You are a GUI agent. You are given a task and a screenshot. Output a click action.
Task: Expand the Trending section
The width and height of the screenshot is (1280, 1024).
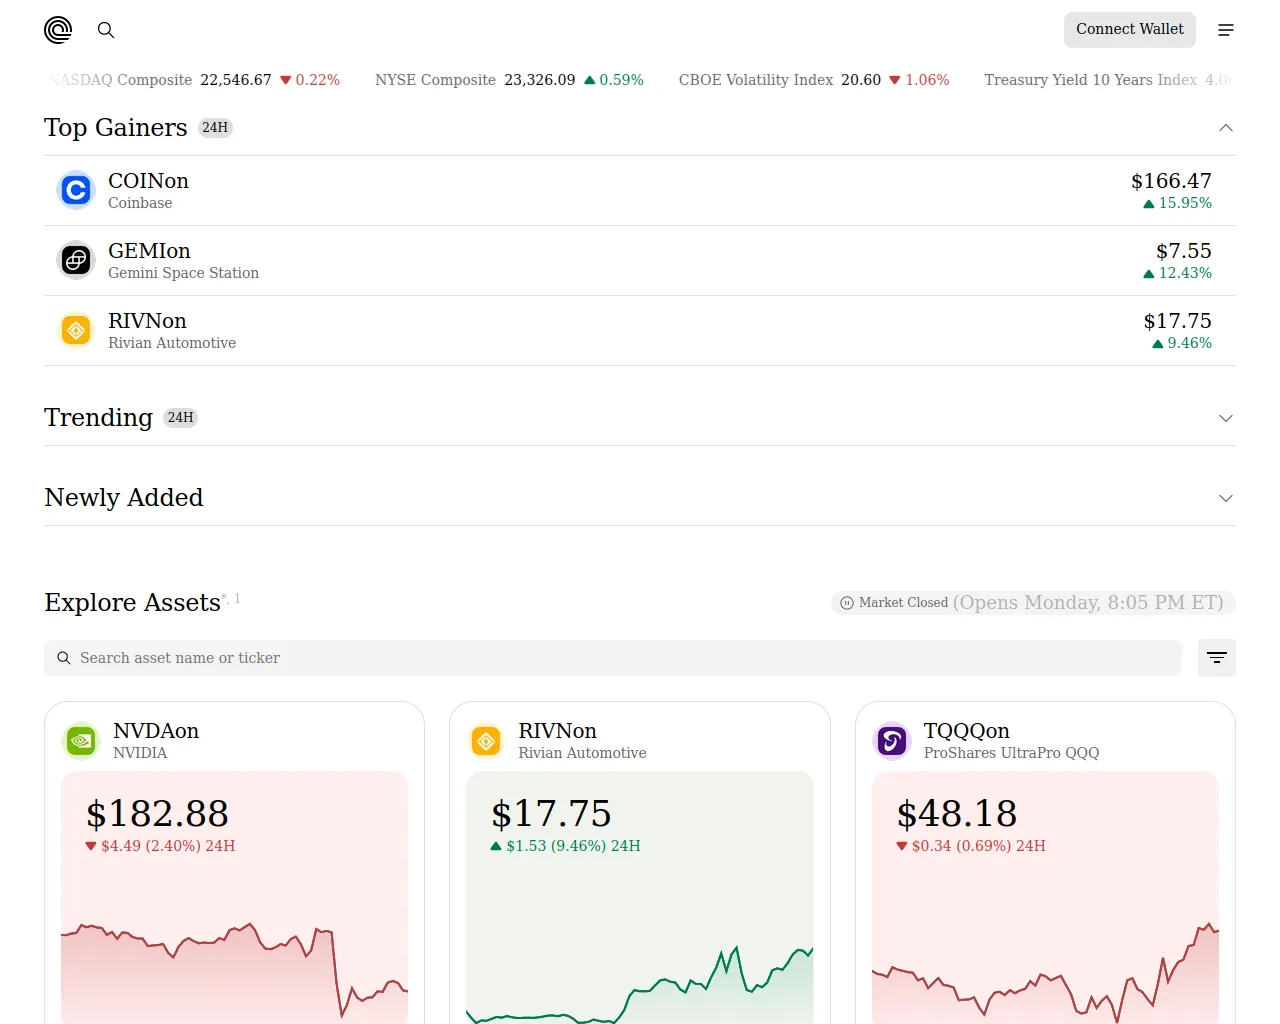[1226, 418]
